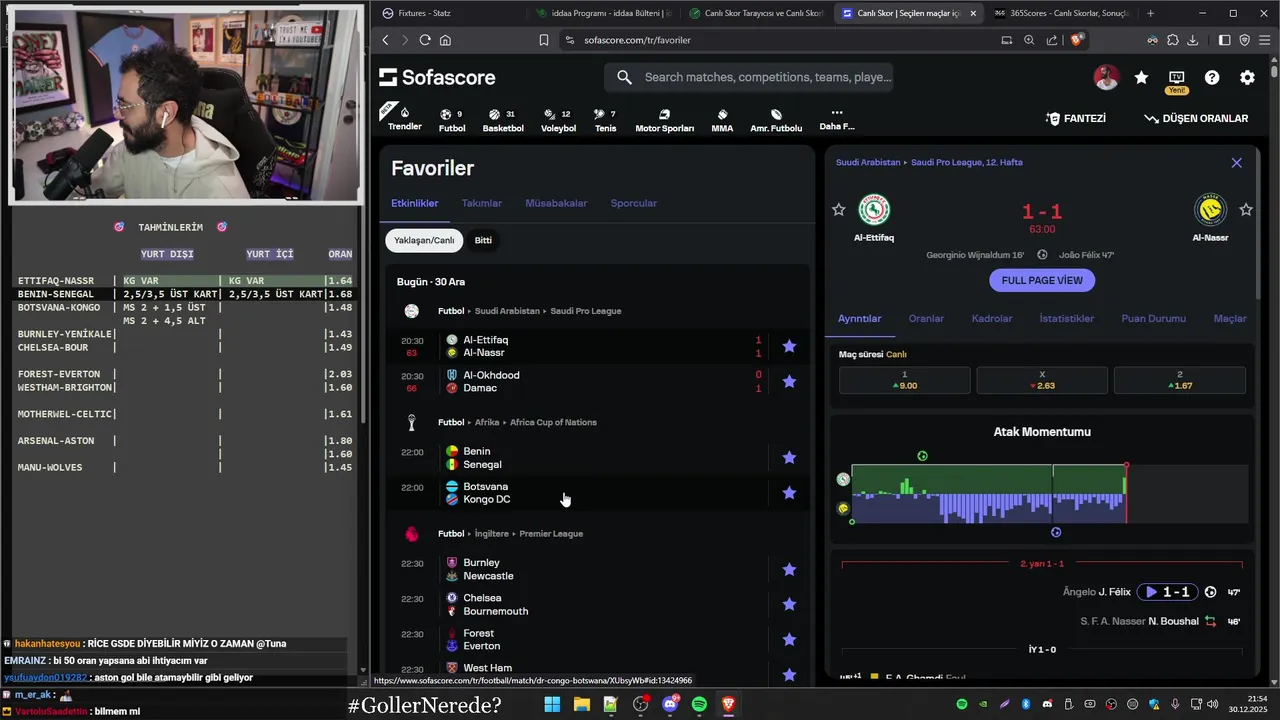Switch to the Müsabakalar tab
Image resolution: width=1280 pixels, height=720 pixels.
point(556,203)
